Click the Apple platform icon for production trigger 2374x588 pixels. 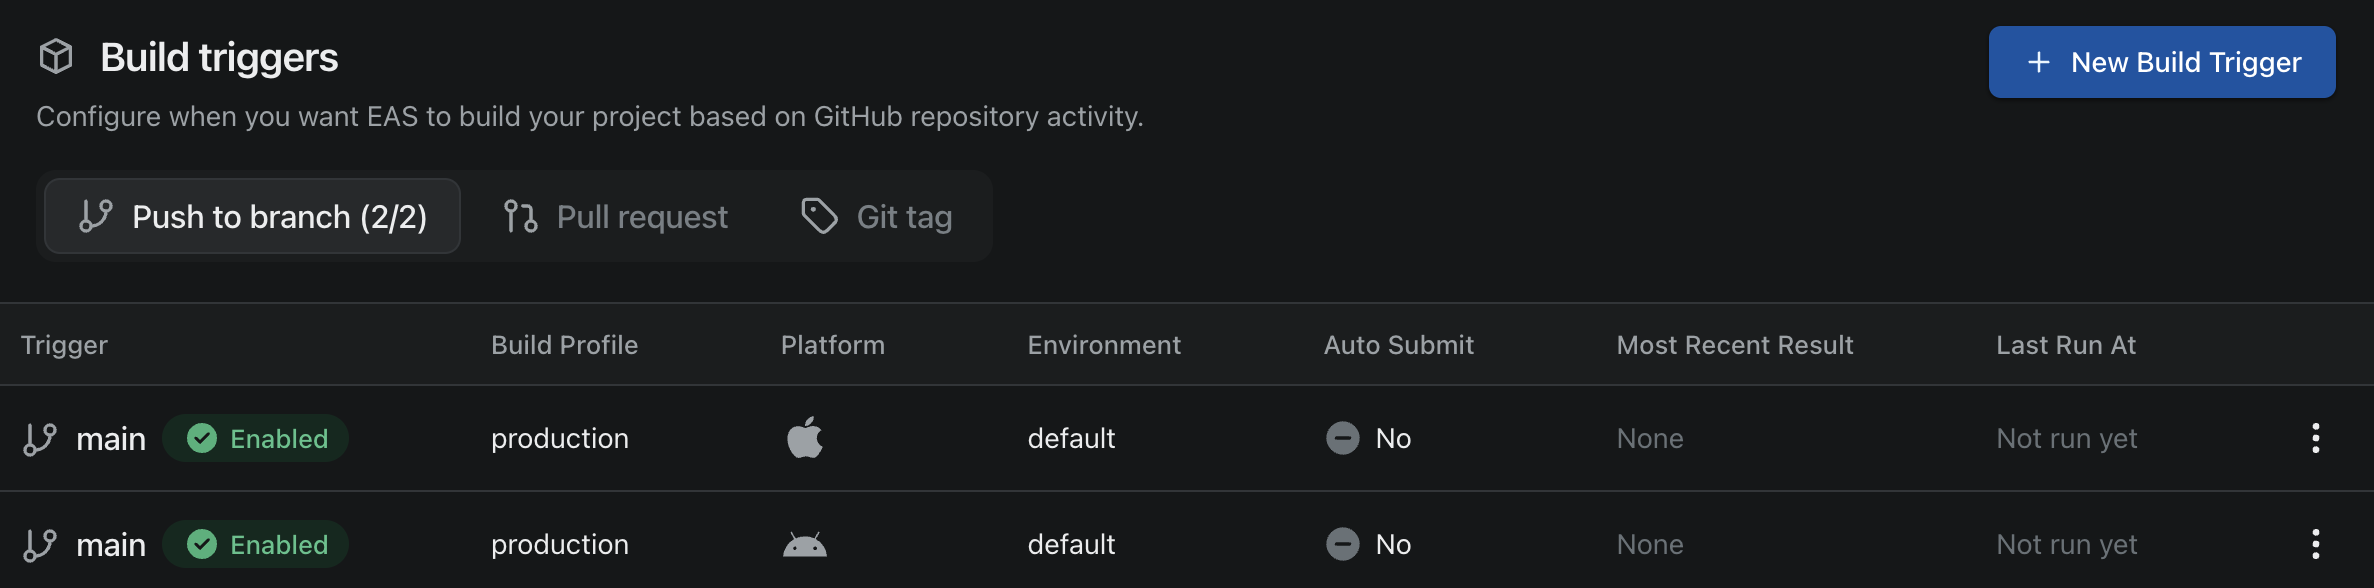point(805,437)
